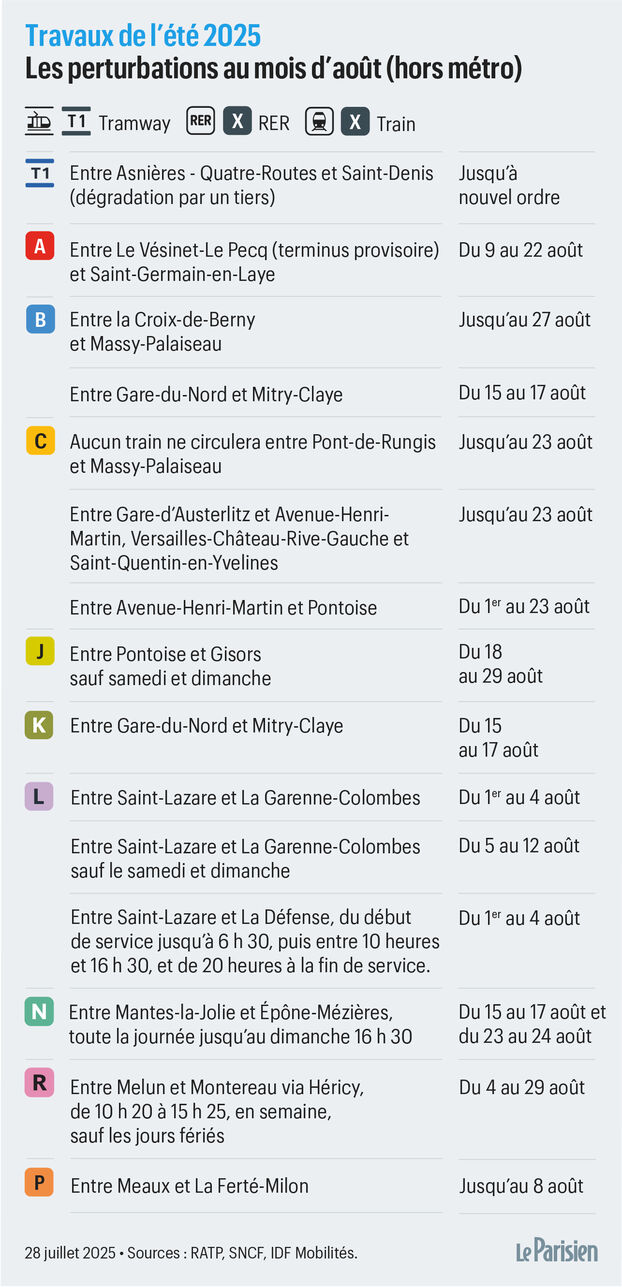Click the train pictogram in the legend
Image resolution: width=622 pixels, height=1287 pixels.
pos(320,122)
